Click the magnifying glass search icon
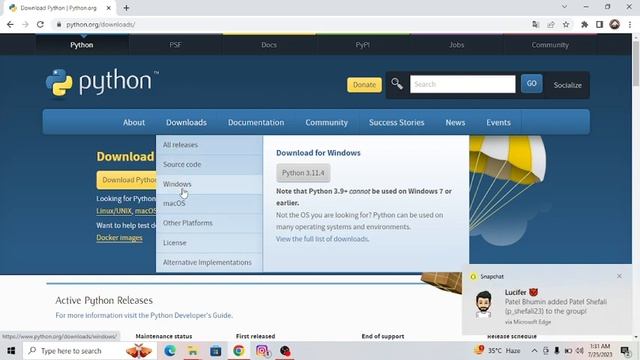This screenshot has height=360, width=640. 397,84
